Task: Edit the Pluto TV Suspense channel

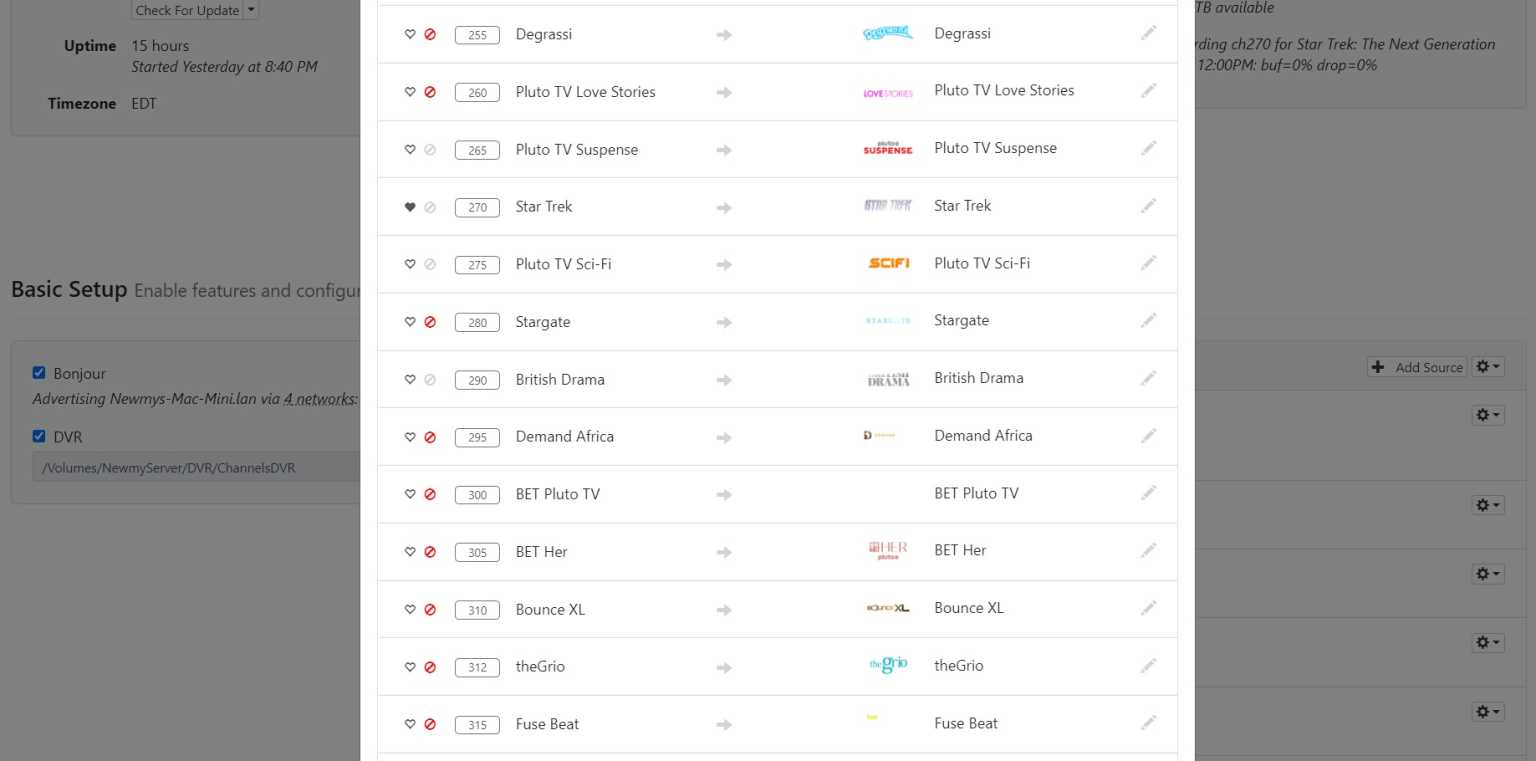Action: pos(1148,148)
